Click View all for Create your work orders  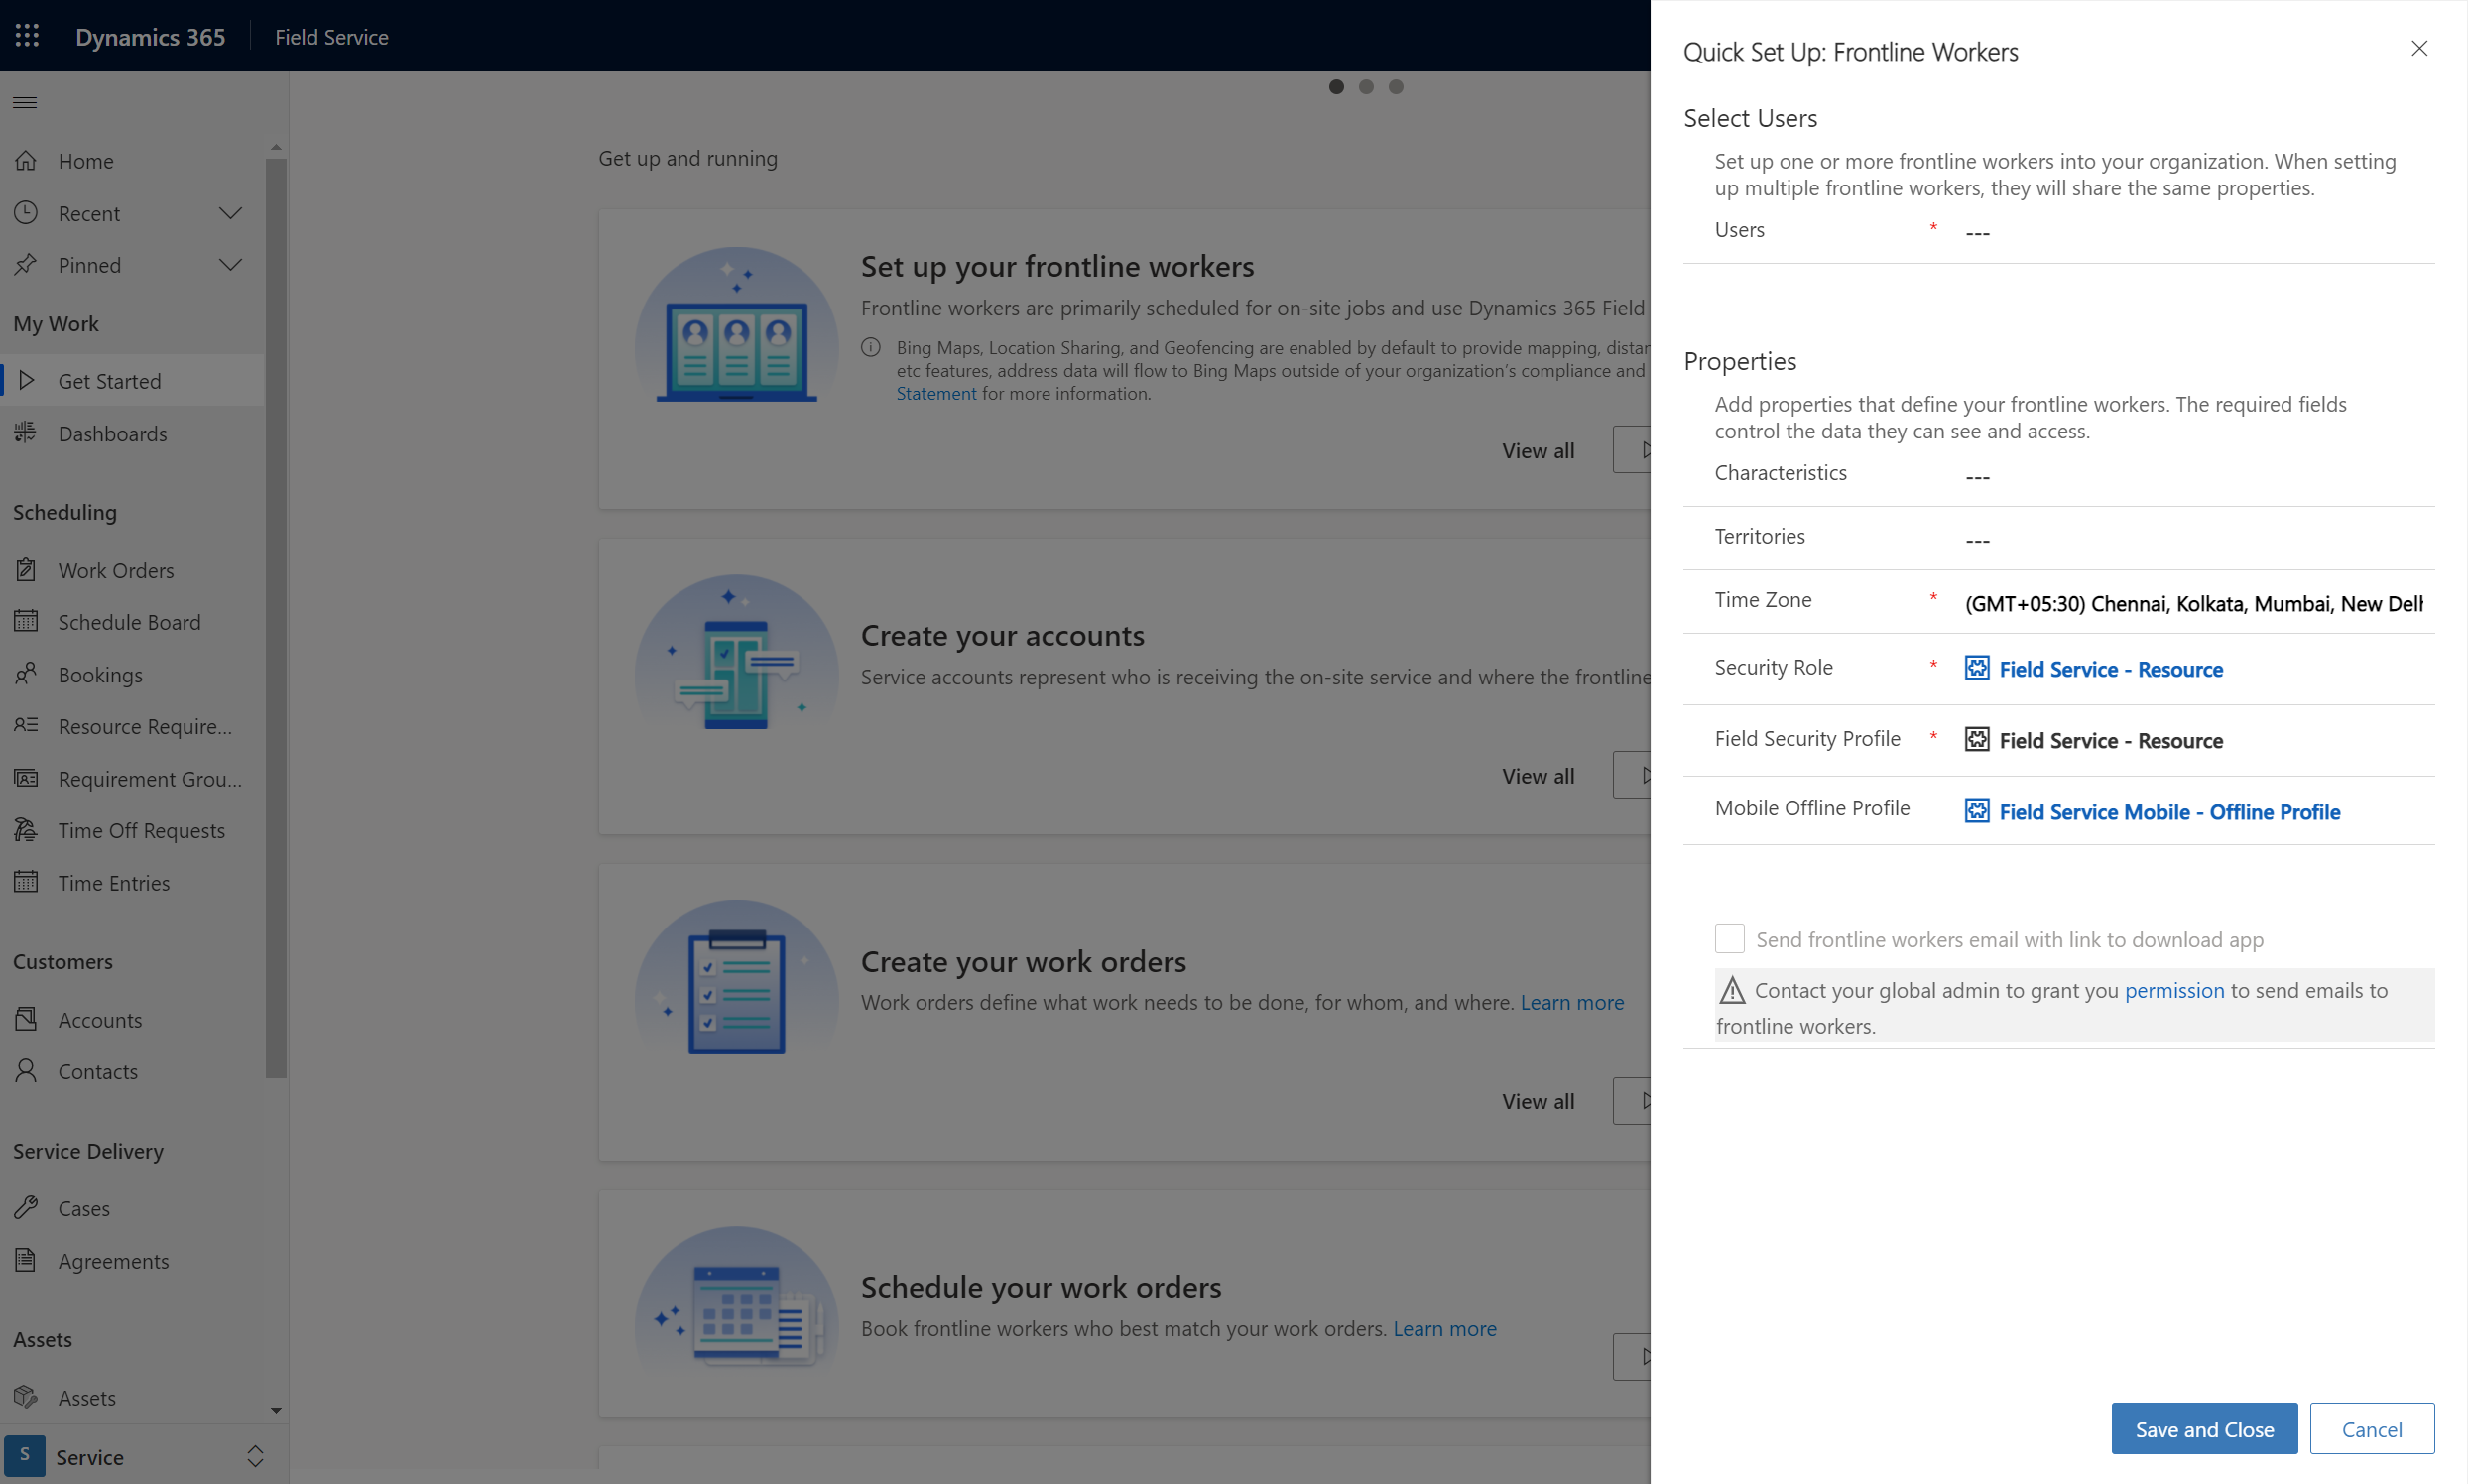pos(1537,1100)
